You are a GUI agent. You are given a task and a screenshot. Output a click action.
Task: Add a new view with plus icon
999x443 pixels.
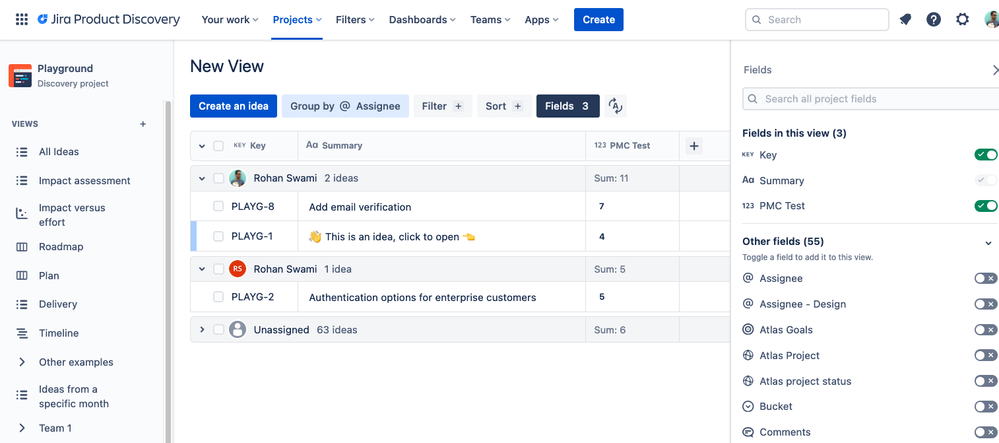coord(143,124)
